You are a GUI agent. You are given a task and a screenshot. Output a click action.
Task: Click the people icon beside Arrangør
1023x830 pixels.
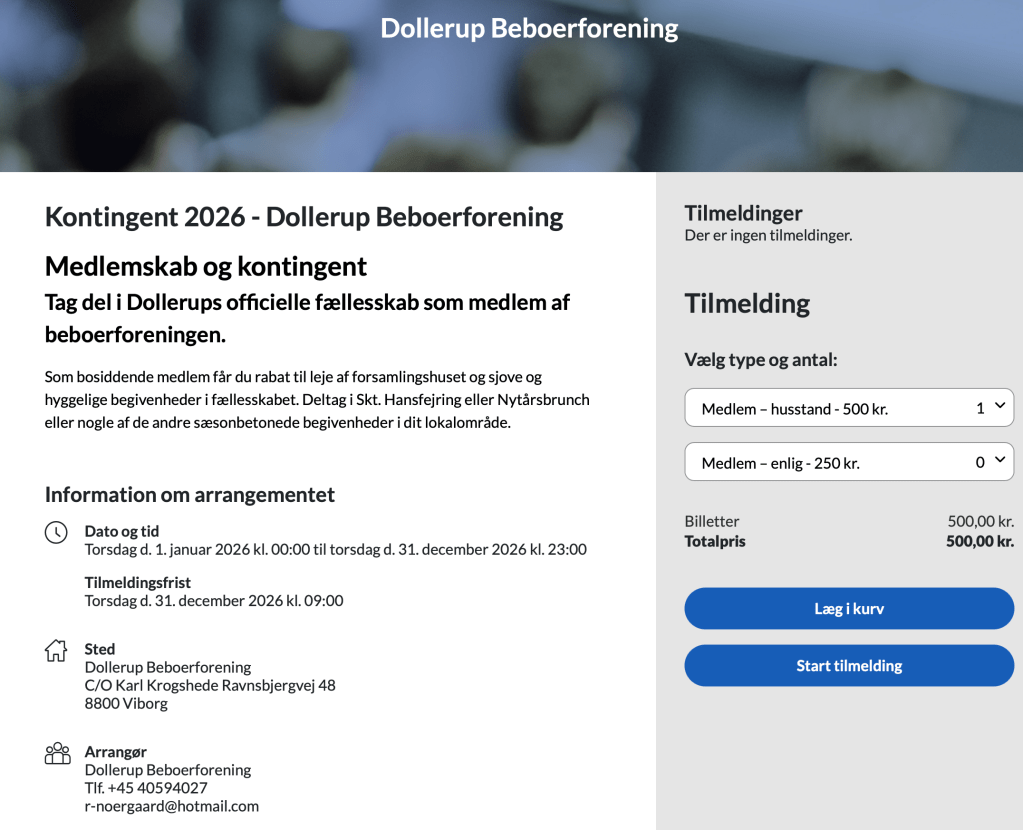click(57, 753)
